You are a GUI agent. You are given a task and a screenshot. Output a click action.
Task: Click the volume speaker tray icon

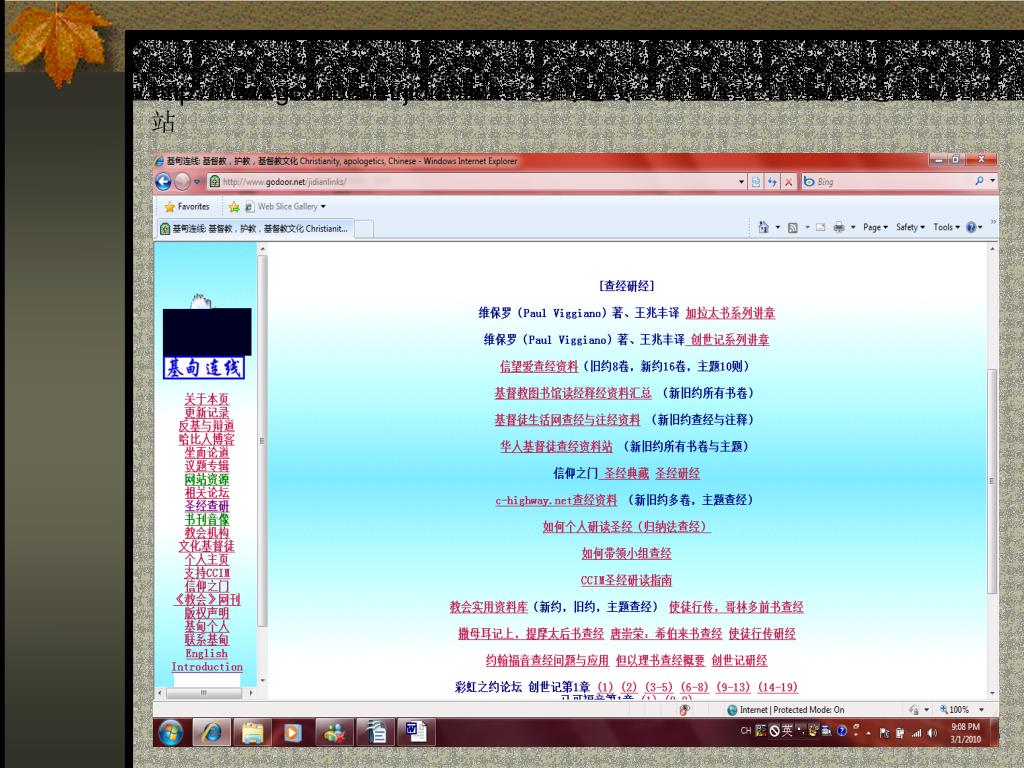pyautogui.click(x=932, y=733)
